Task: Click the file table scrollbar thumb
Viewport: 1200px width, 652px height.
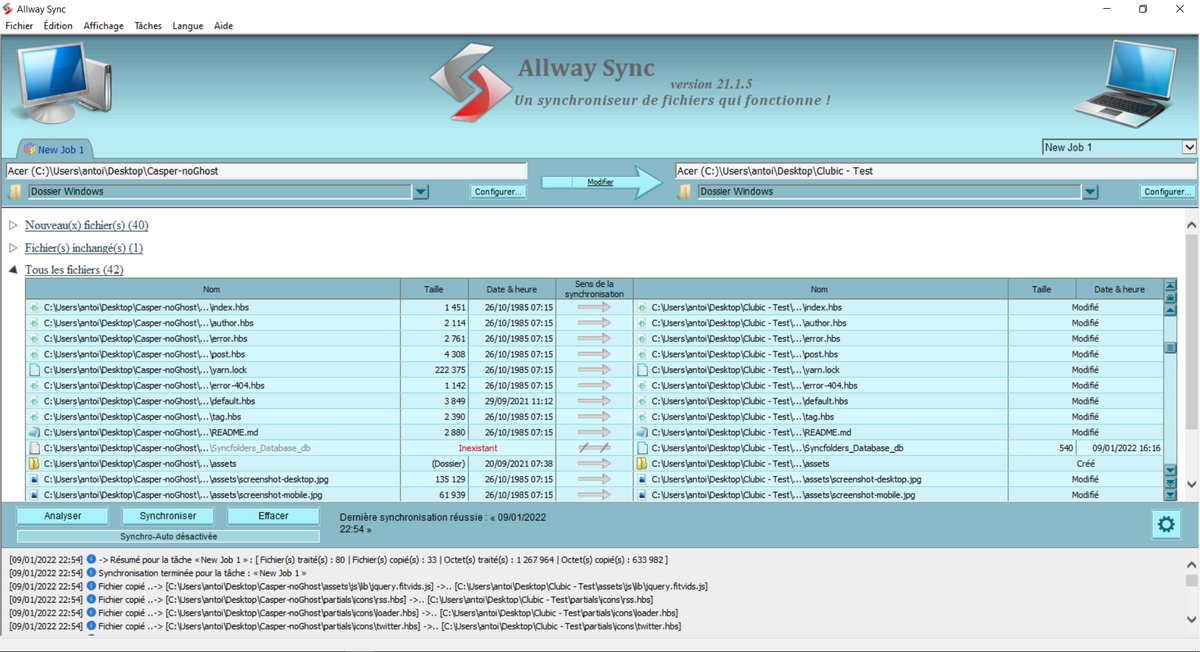Action: click(x=1170, y=348)
